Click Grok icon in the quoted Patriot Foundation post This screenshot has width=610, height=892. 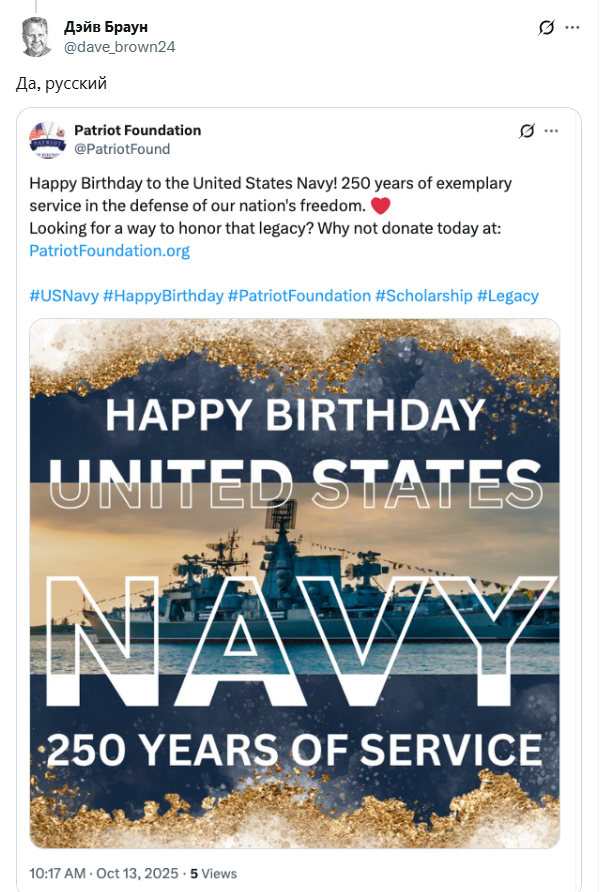click(527, 131)
